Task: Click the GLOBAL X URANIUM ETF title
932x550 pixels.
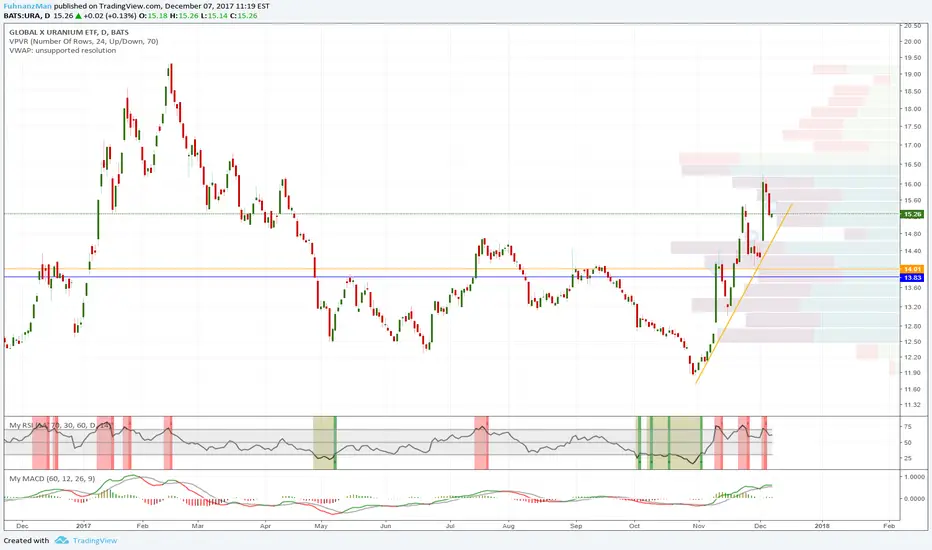Action: pos(68,32)
